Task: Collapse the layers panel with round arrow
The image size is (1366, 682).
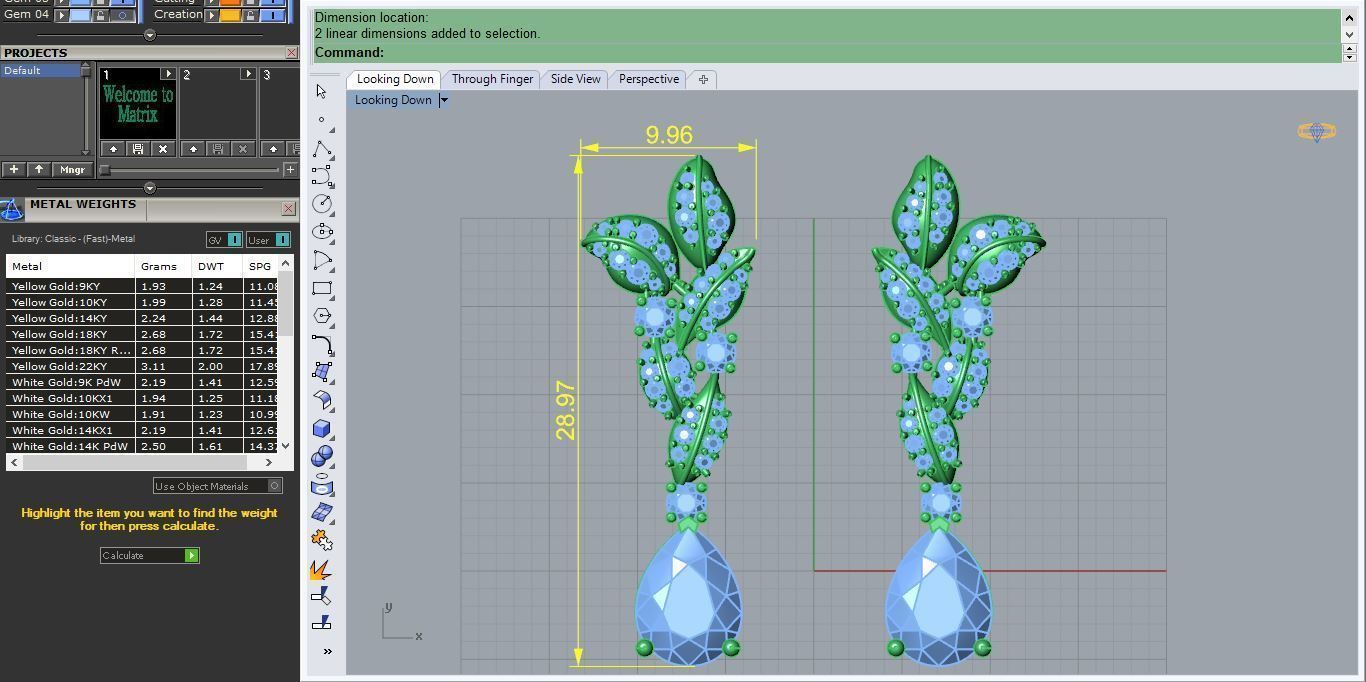Action: point(150,35)
